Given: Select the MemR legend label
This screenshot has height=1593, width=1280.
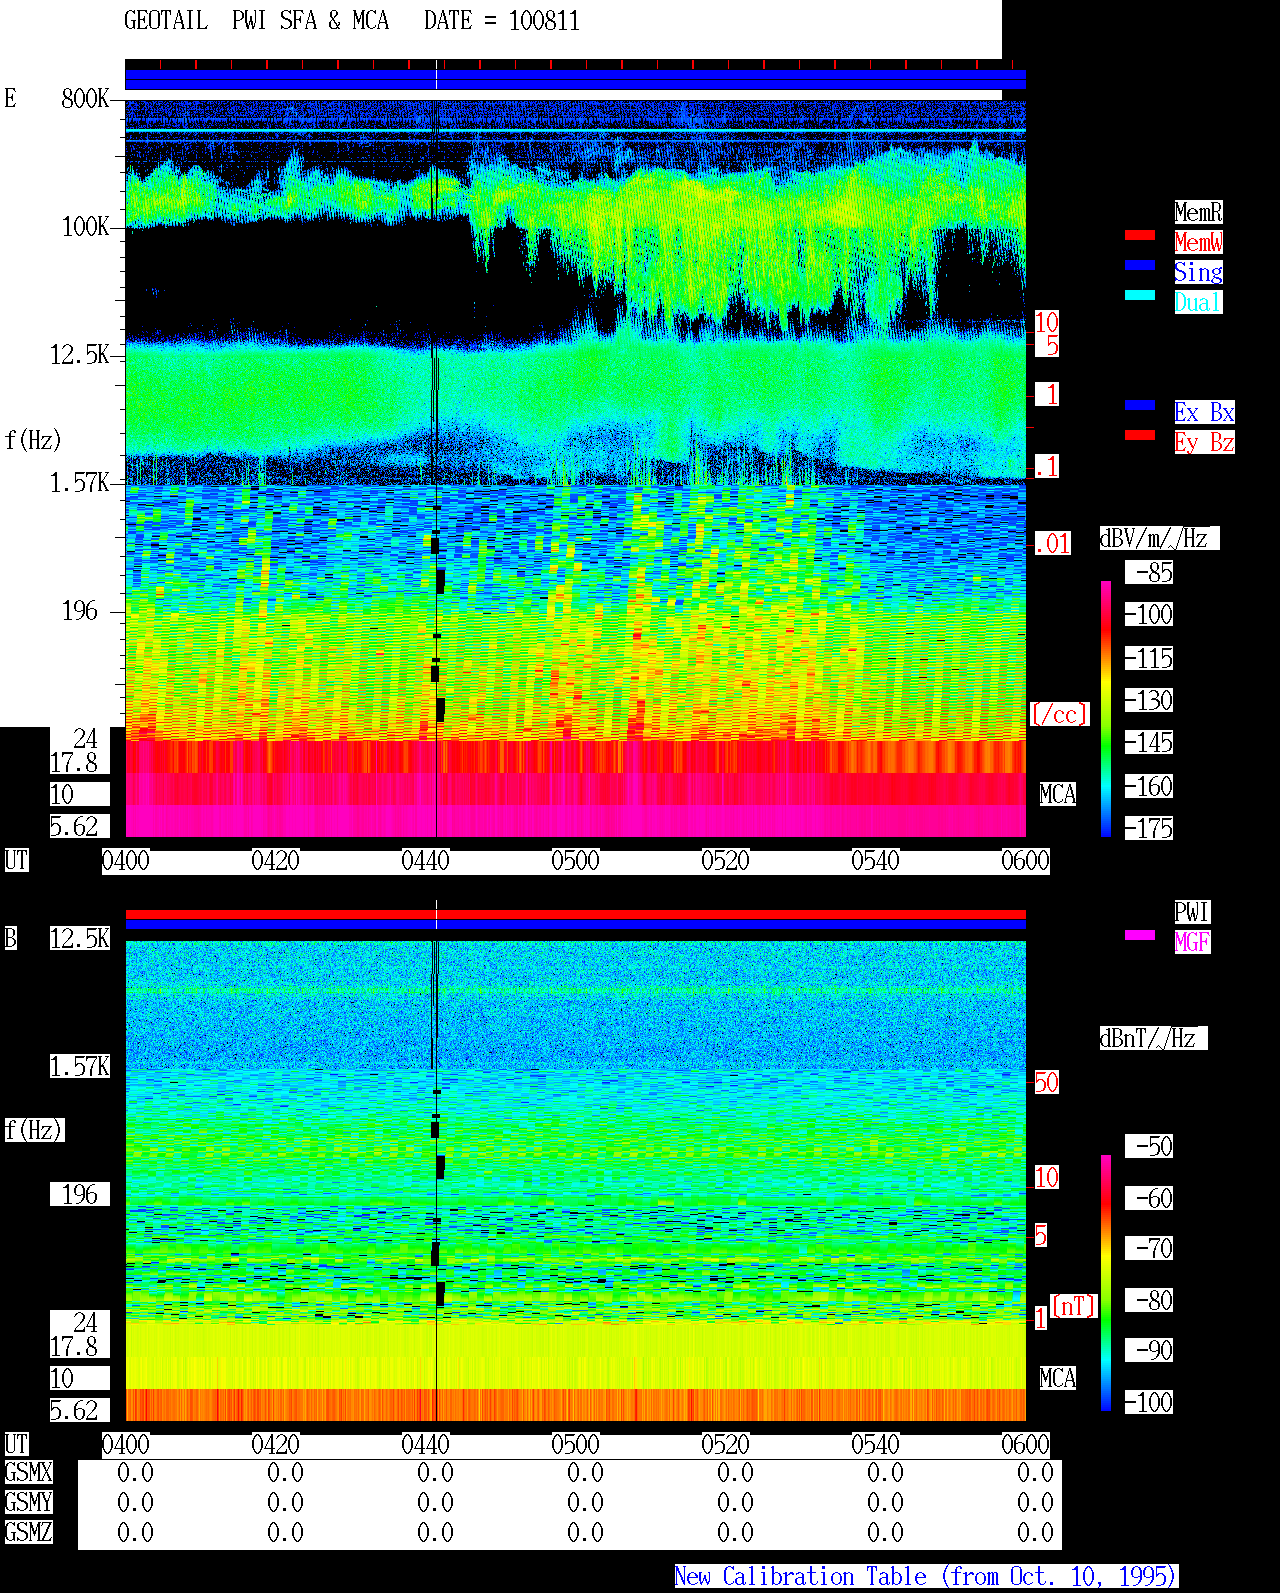Looking at the screenshot, I should pos(1198,212).
